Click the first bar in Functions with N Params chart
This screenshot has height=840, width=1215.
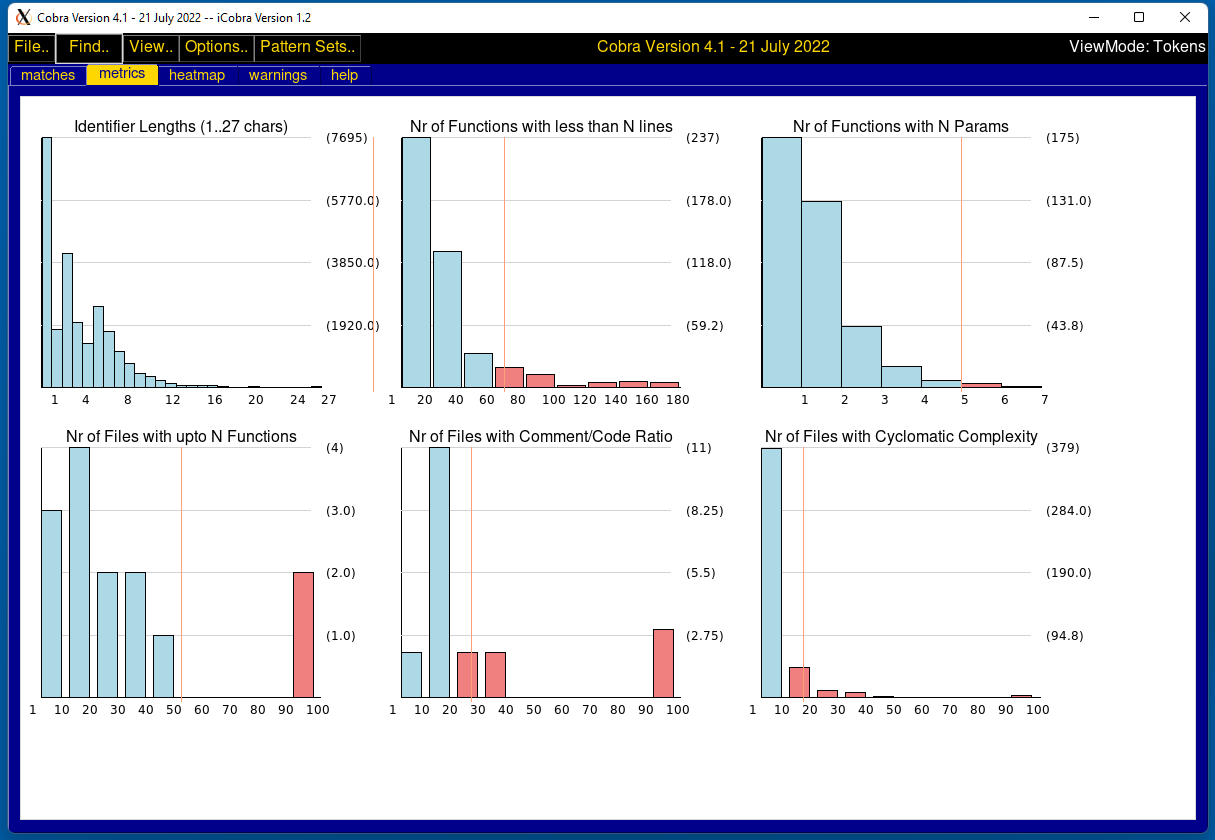781,262
